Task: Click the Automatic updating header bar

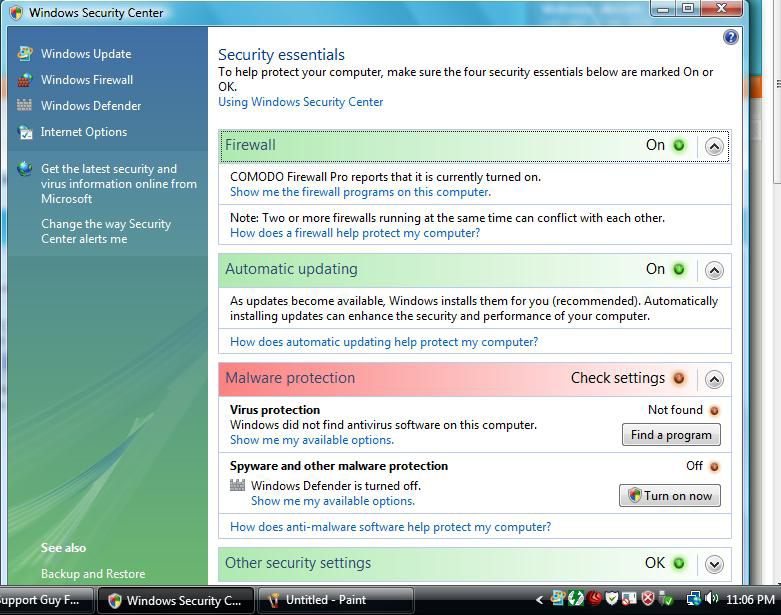Action: [475, 270]
